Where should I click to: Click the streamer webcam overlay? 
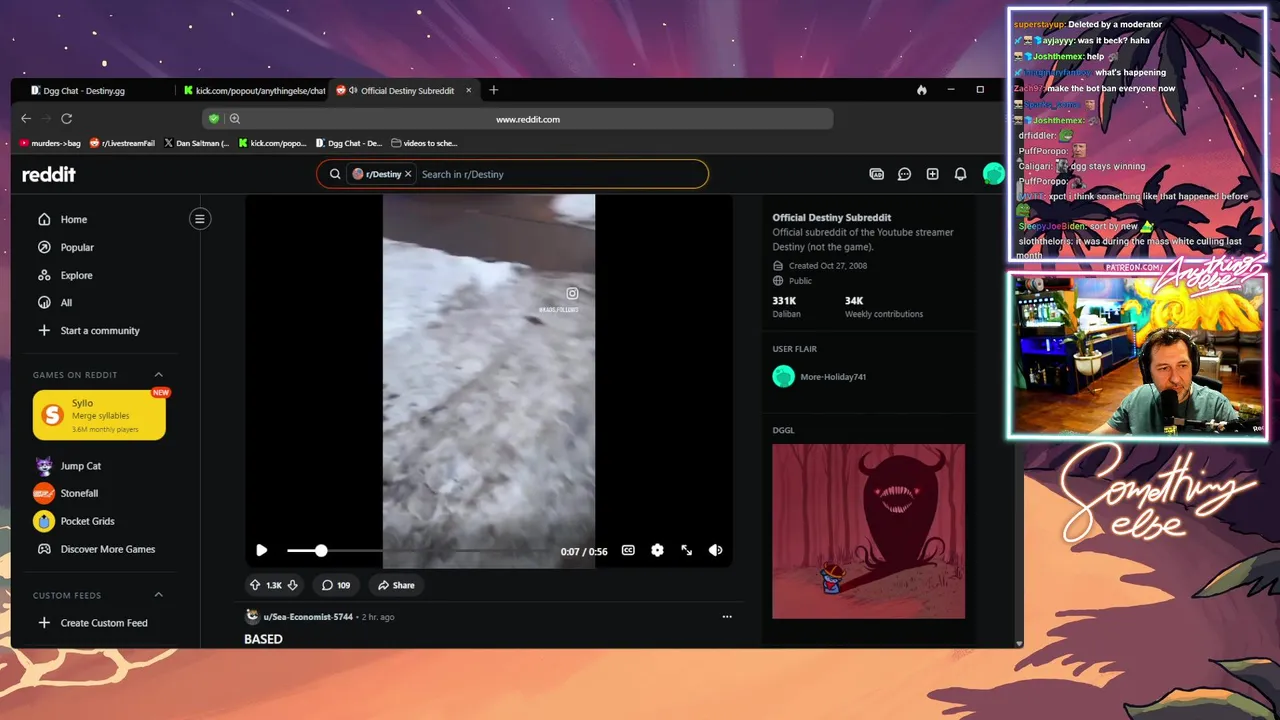[x=1137, y=356]
